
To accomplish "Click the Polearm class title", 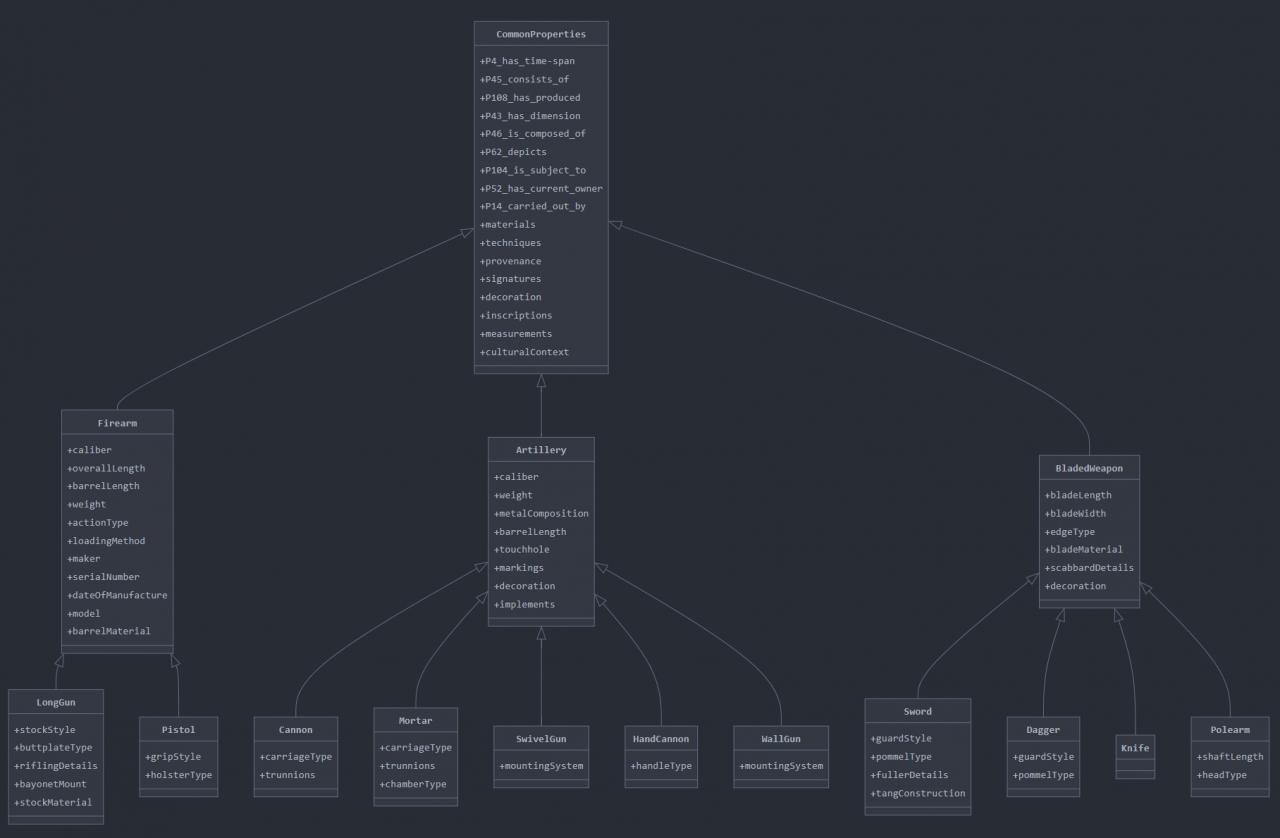I will coord(1229,730).
